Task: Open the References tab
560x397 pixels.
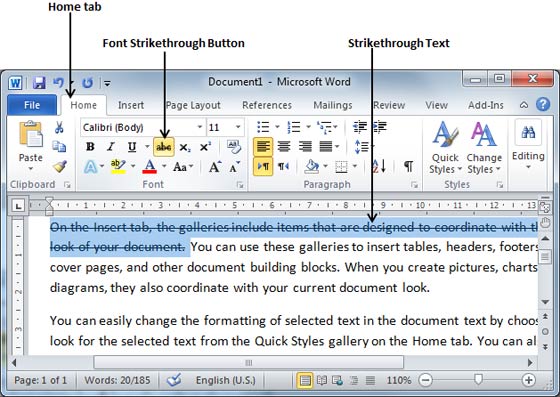Action: (x=267, y=105)
